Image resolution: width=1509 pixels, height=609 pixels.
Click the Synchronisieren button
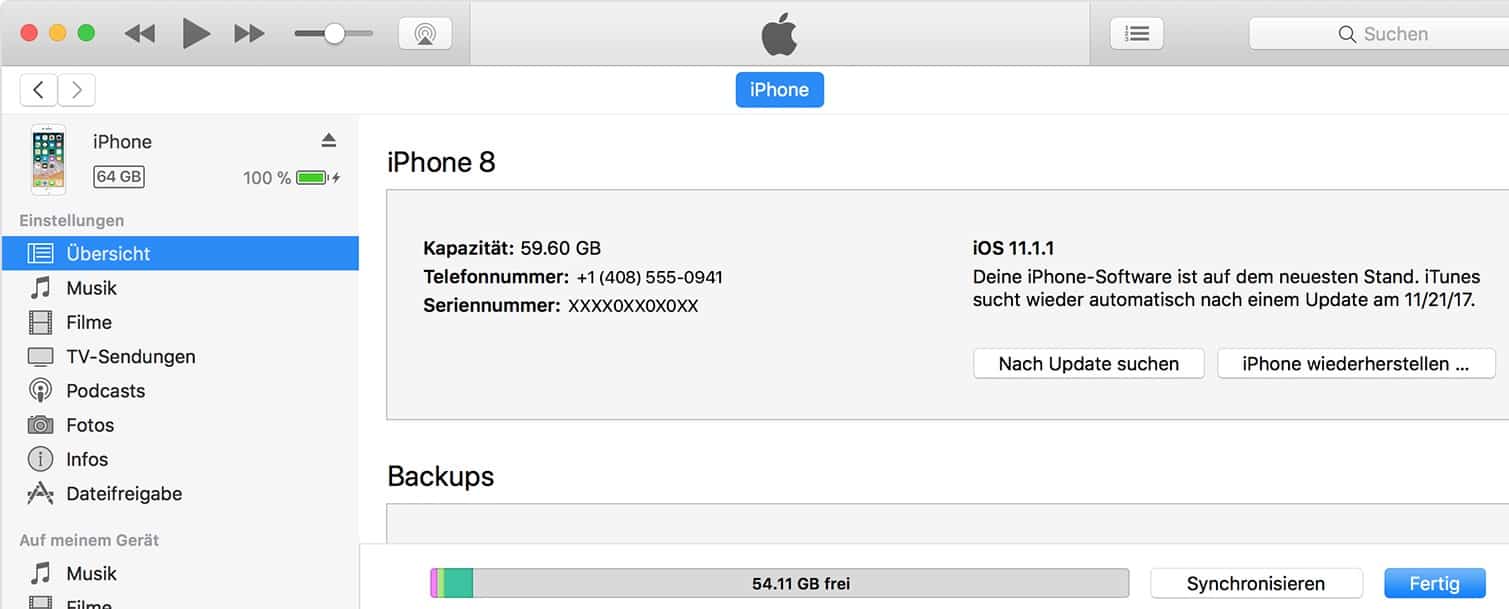1256,583
